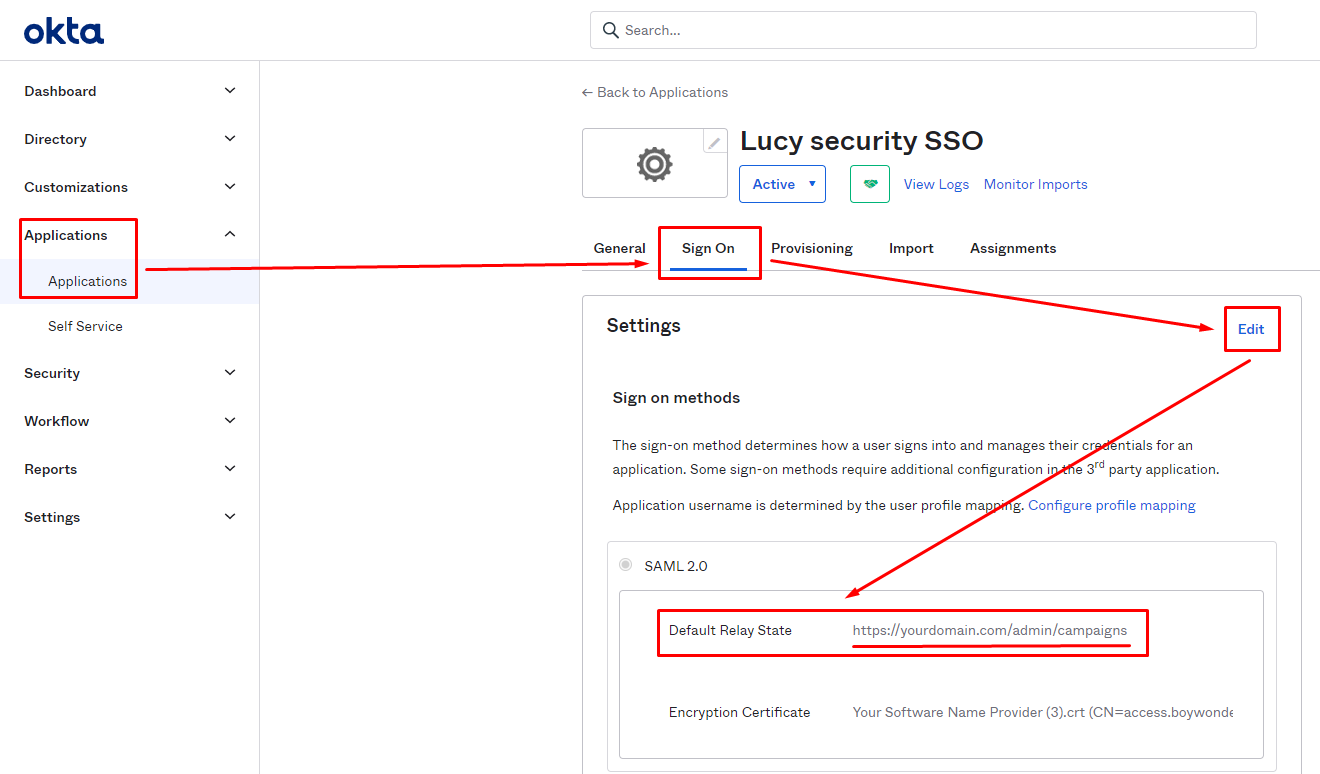Image resolution: width=1320 pixels, height=774 pixels.
Task: Click the Workflow sidebar label
Action: pyautogui.click(x=57, y=421)
